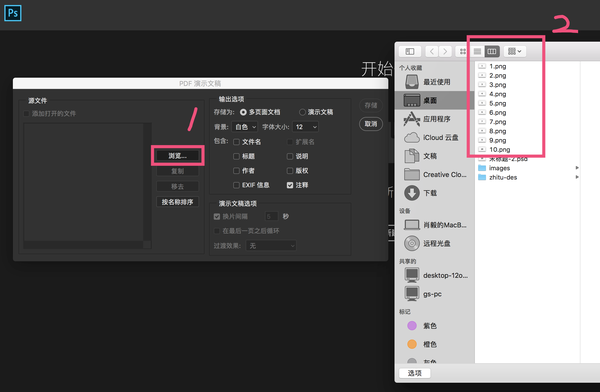This screenshot has width=600, height=392.
Task: Check the 说明 checkbox
Action: pyautogui.click(x=290, y=156)
